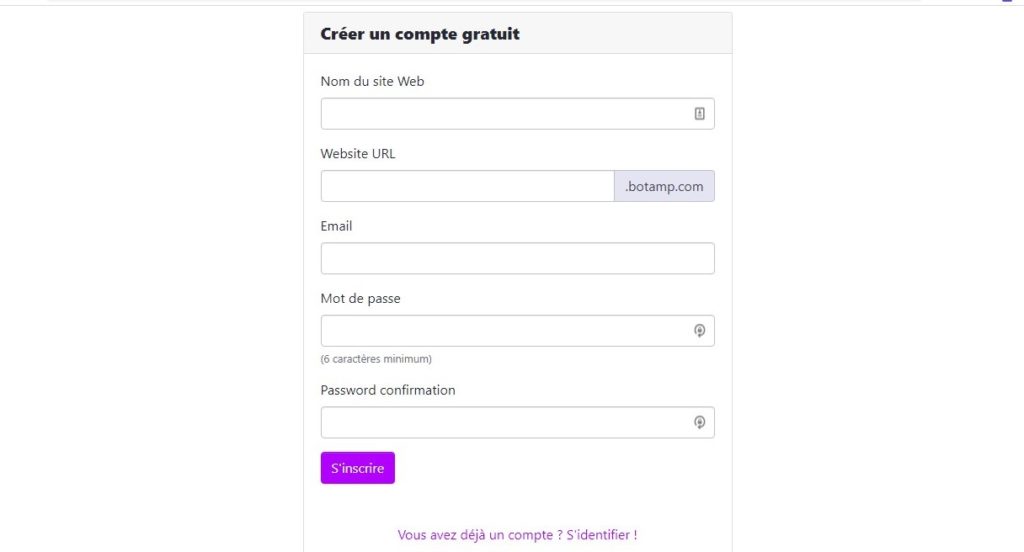Click empty card space right of S'inscrire
This screenshot has width=1024, height=552.
tap(555, 468)
